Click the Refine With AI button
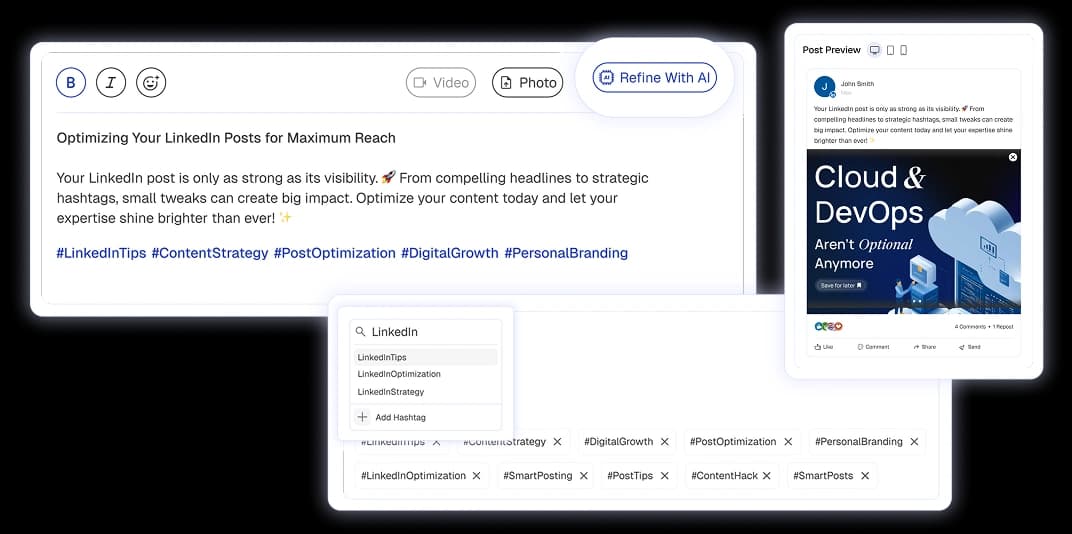The width and height of the screenshot is (1072, 534). click(655, 78)
